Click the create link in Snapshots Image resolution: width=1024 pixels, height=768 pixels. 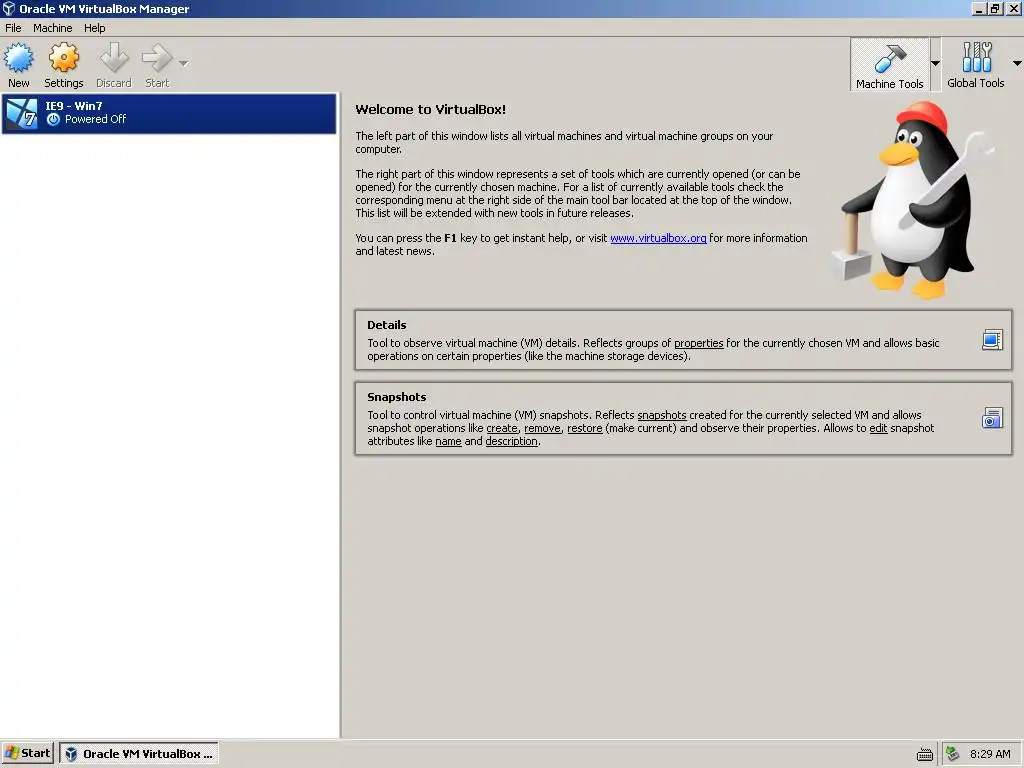502,428
